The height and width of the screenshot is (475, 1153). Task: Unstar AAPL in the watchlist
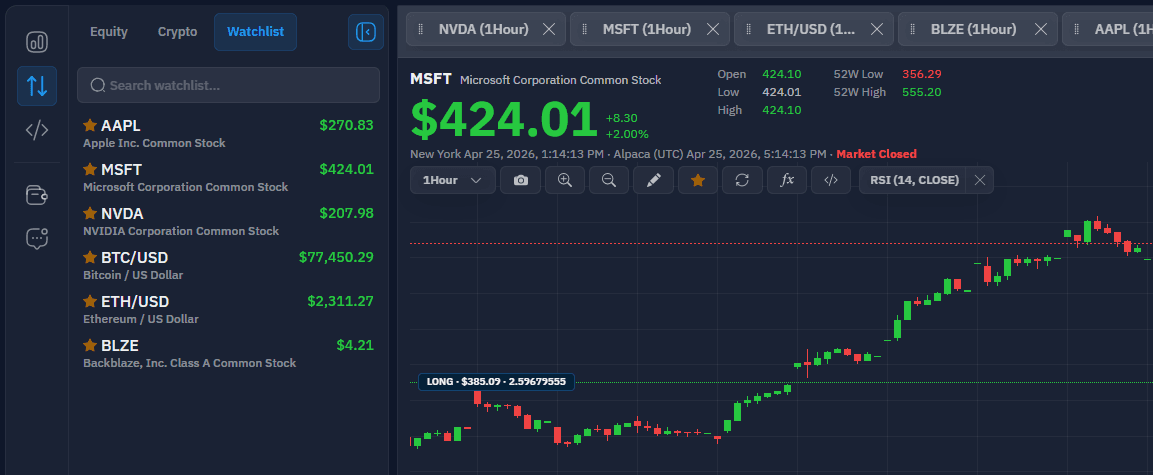pos(90,125)
